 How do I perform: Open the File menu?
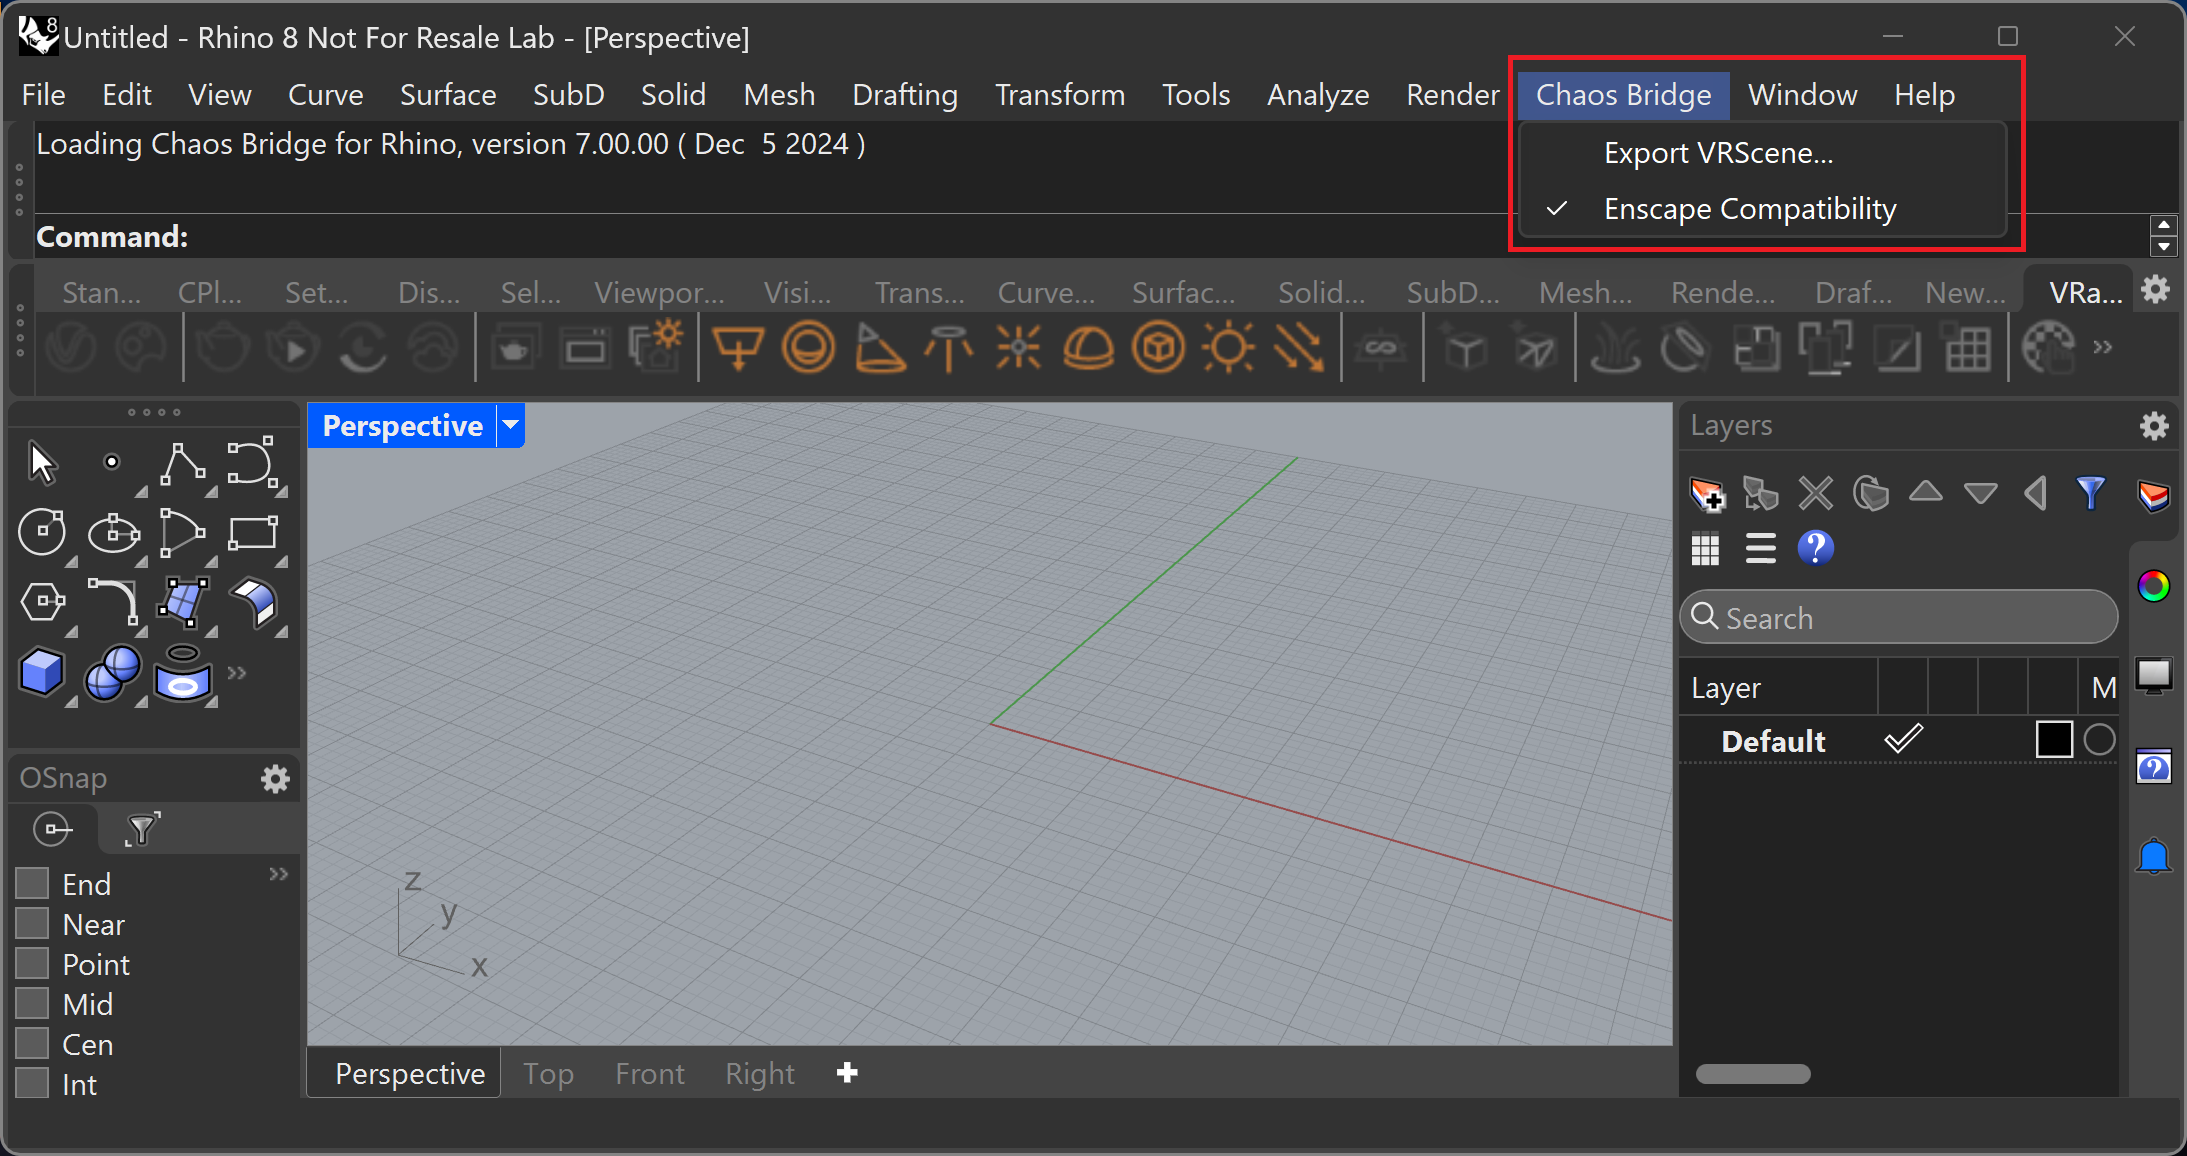click(44, 95)
